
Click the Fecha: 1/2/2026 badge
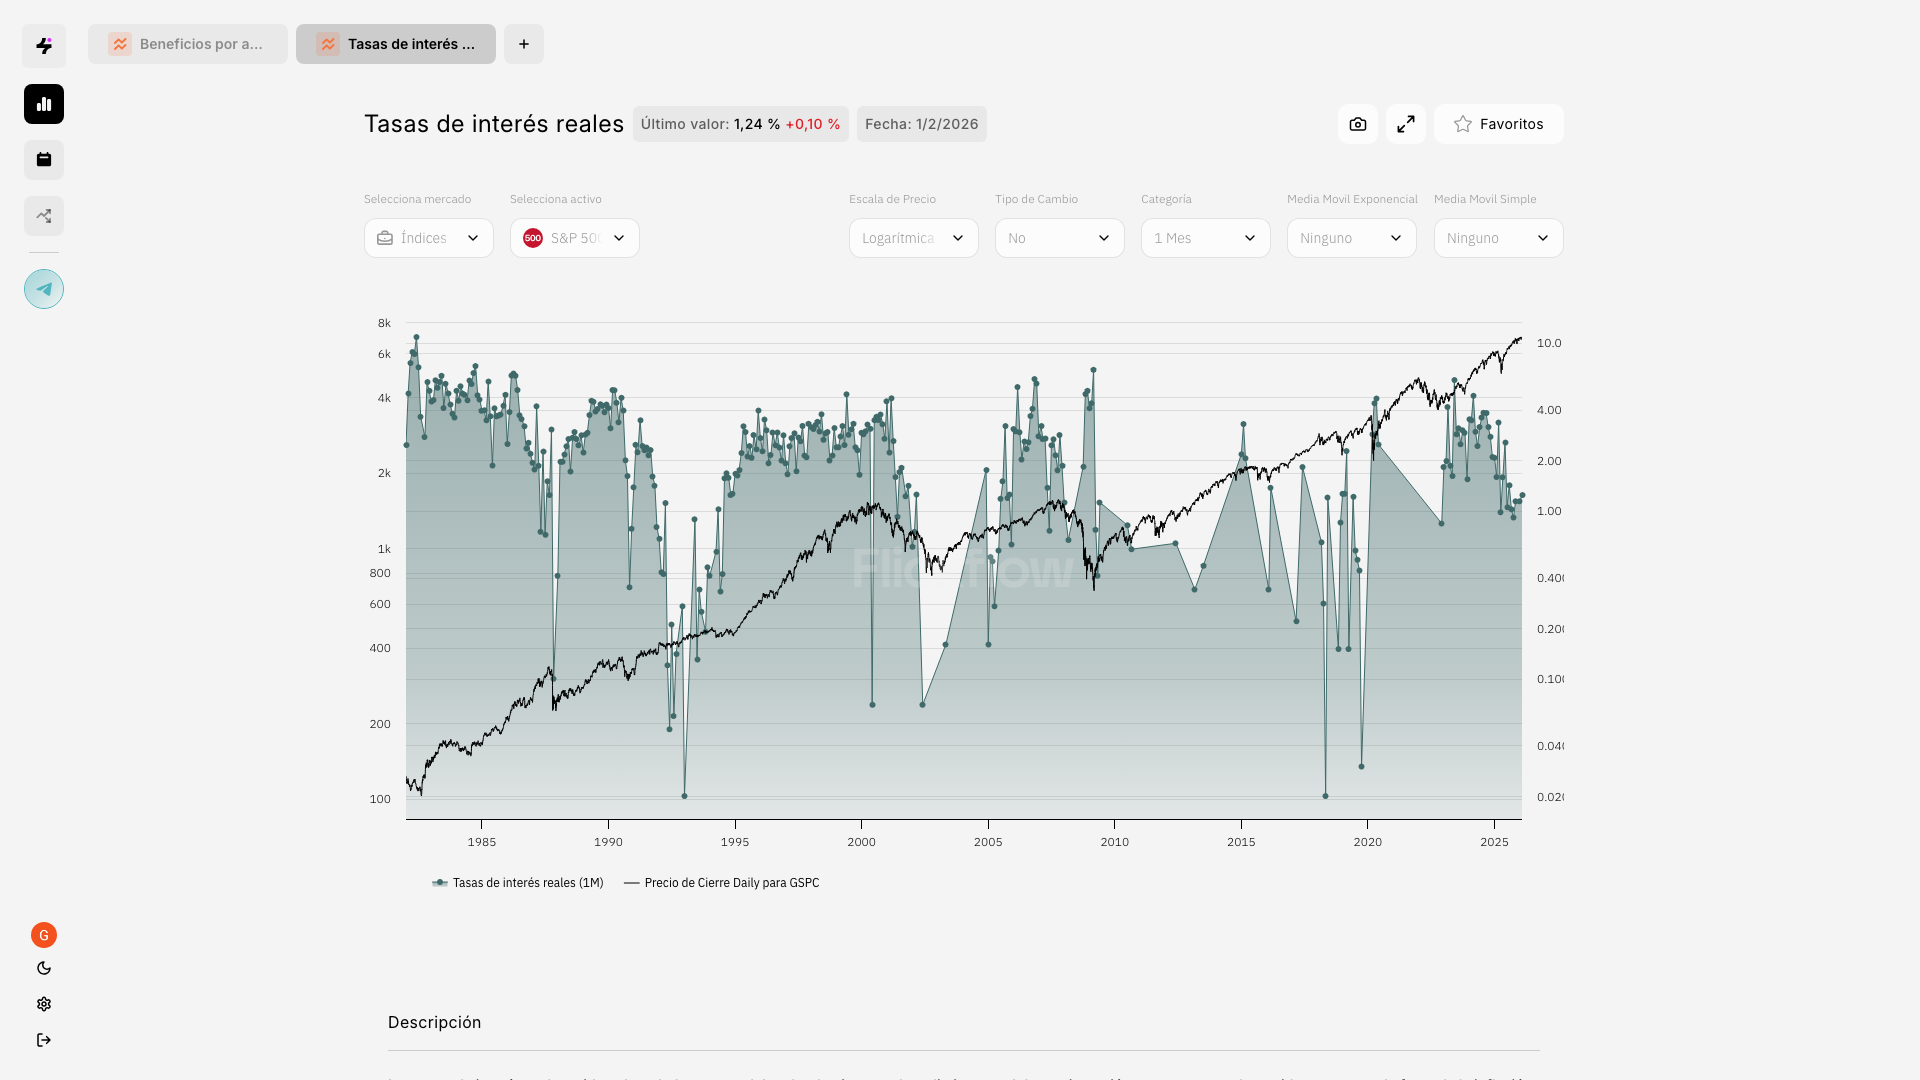[922, 124]
